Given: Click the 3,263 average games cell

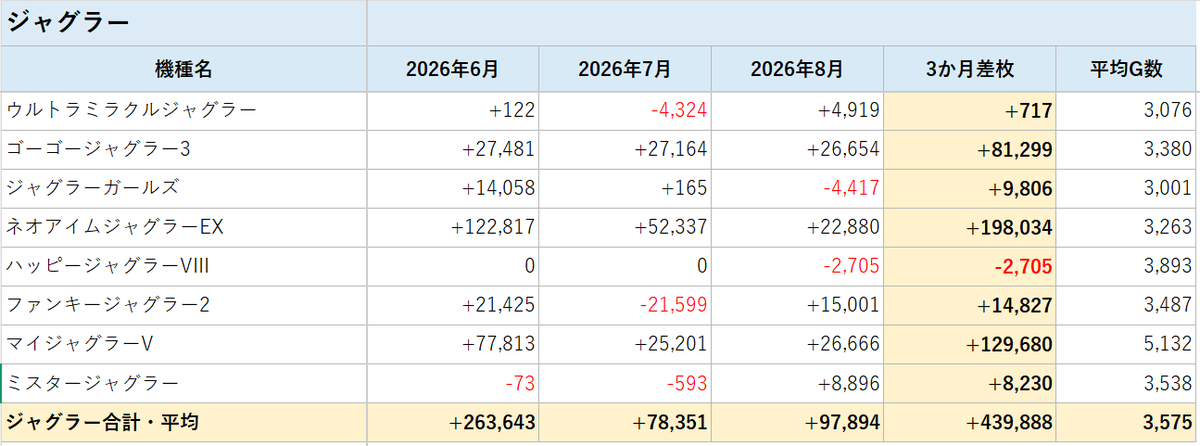Looking at the screenshot, I should click(x=1128, y=228).
